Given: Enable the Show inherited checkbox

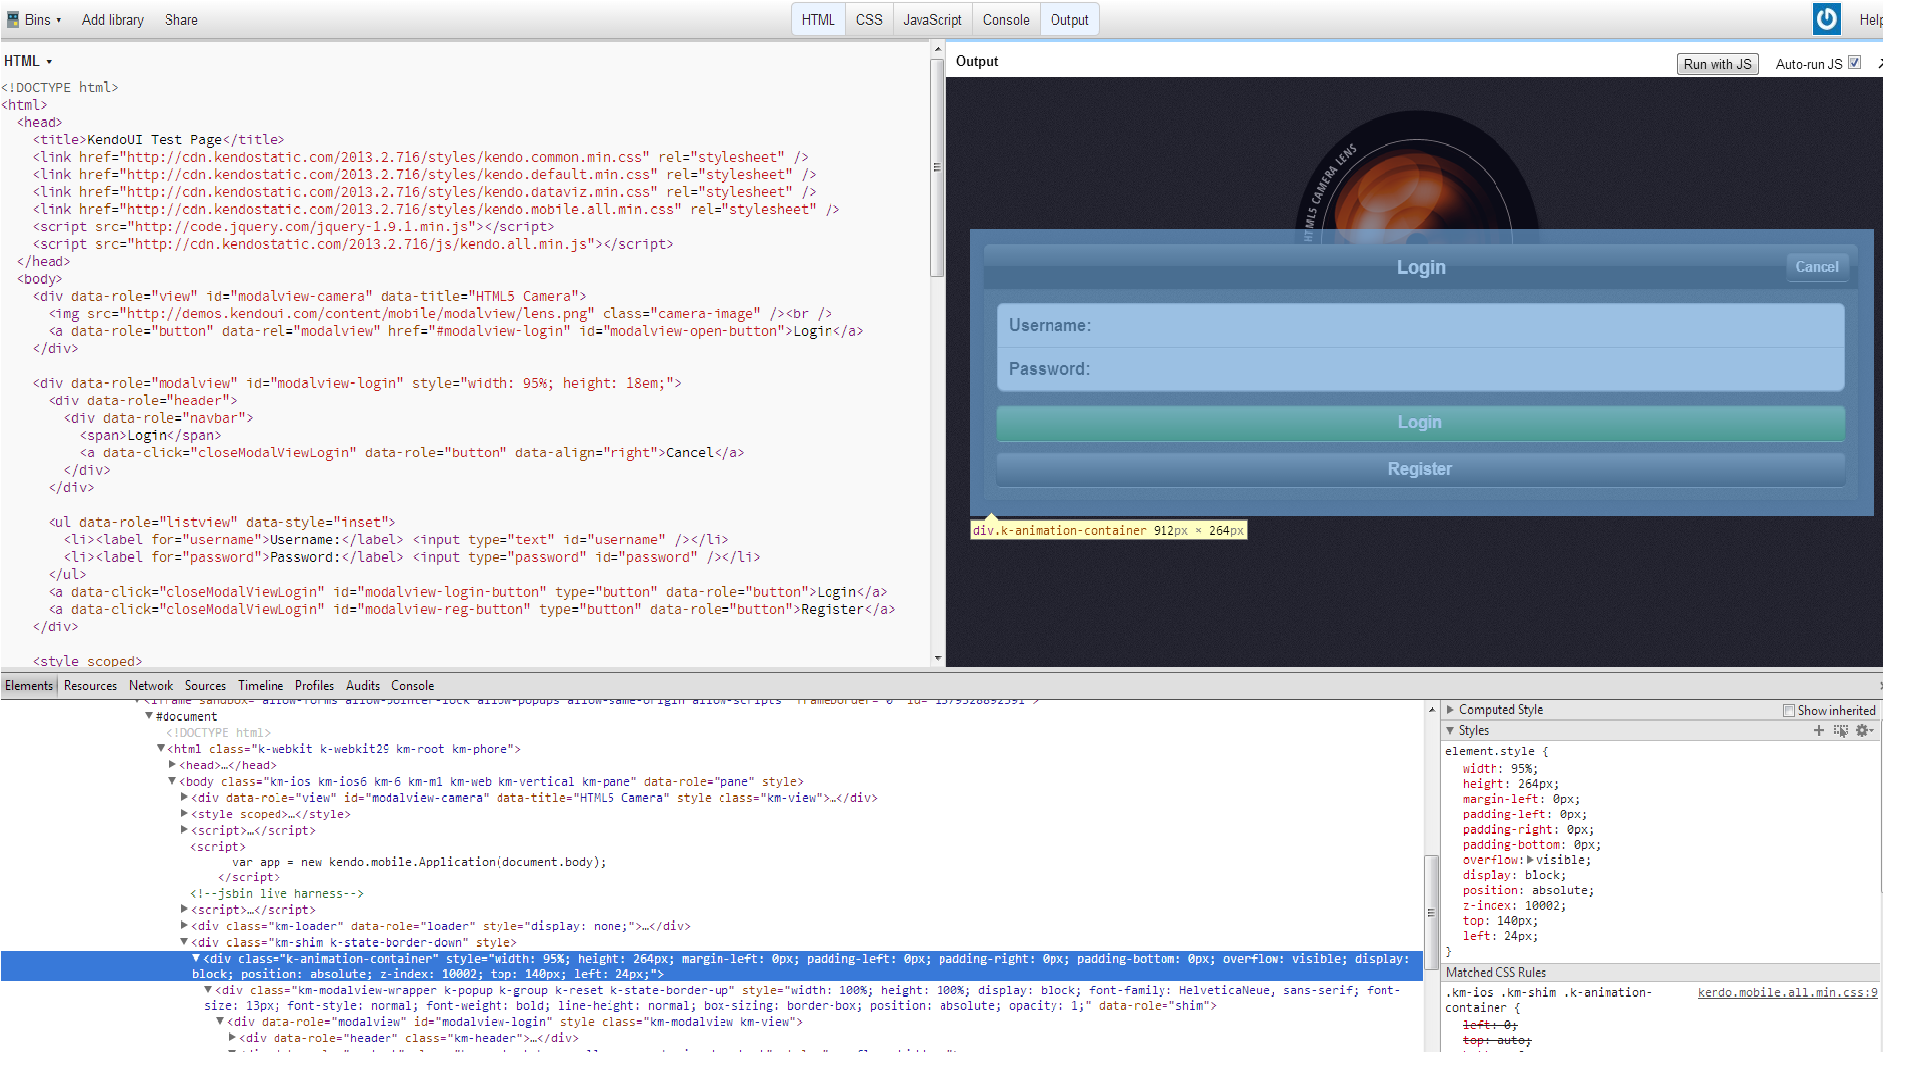Looking at the screenshot, I should [1788, 711].
